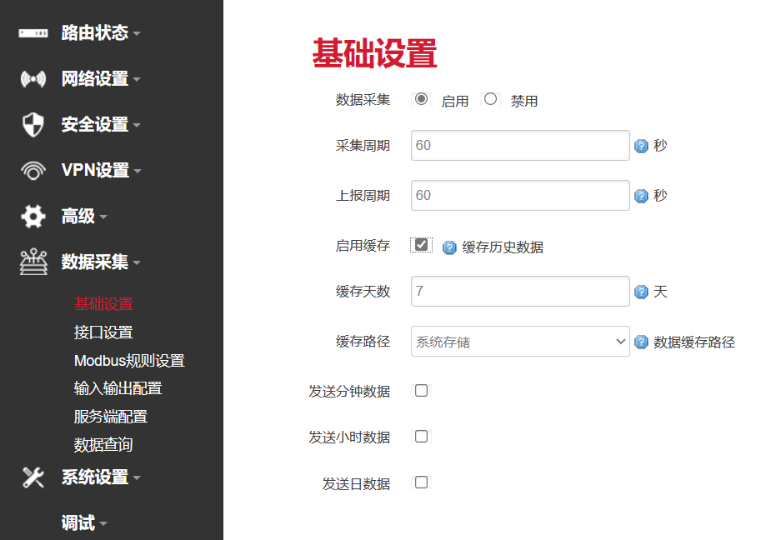Click the network settings antenna icon
This screenshot has width=778, height=540.
pyautogui.click(x=33, y=79)
